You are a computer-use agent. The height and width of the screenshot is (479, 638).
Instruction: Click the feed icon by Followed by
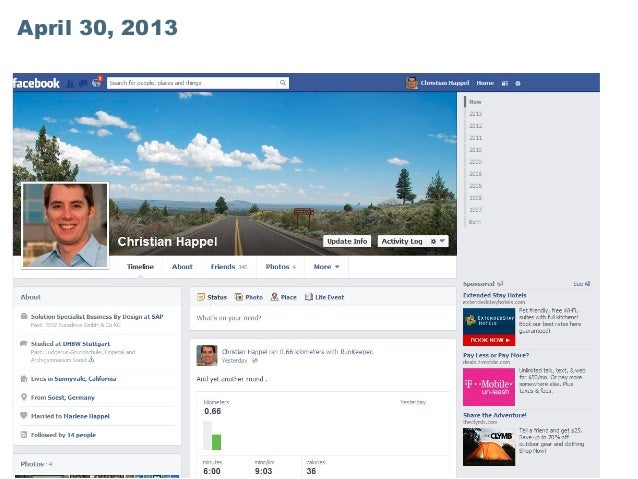[24, 435]
